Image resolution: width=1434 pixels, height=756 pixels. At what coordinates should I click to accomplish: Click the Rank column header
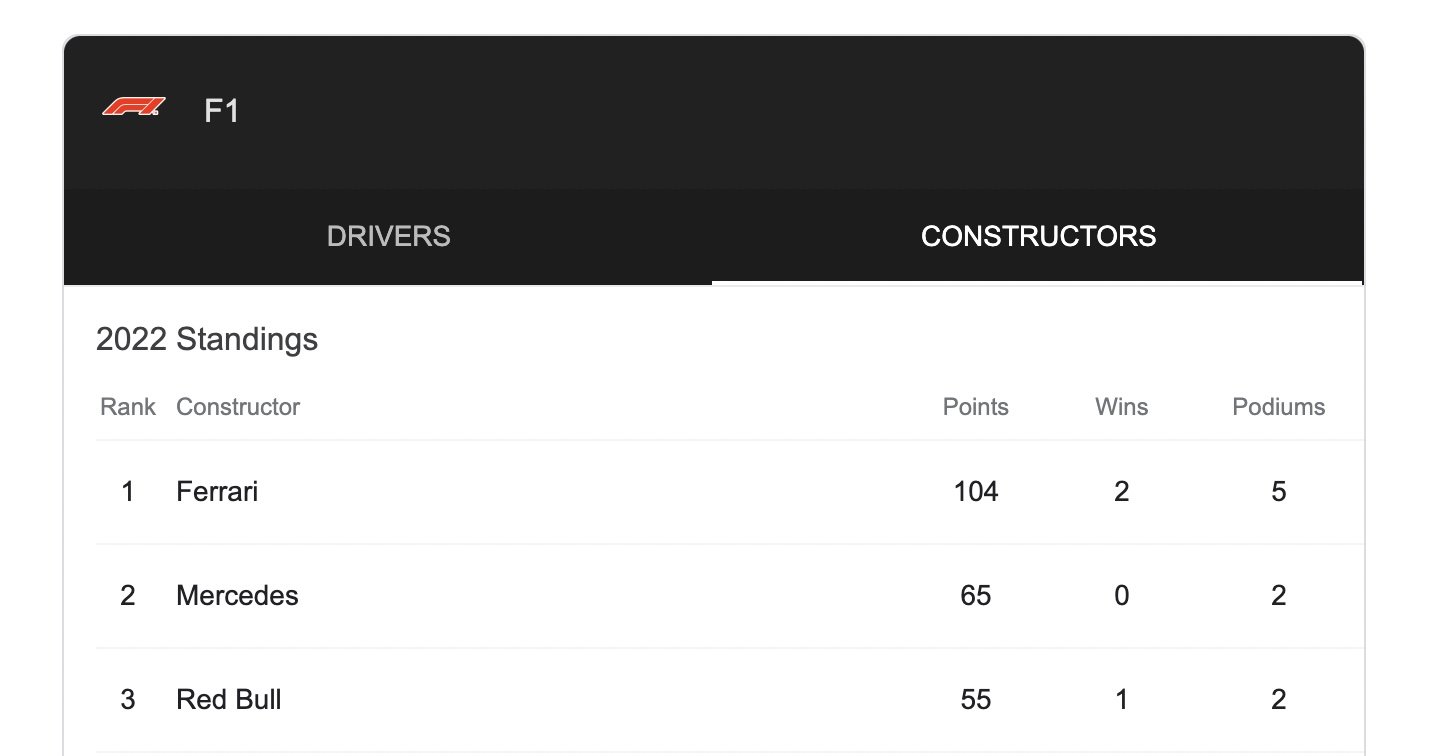coord(128,407)
